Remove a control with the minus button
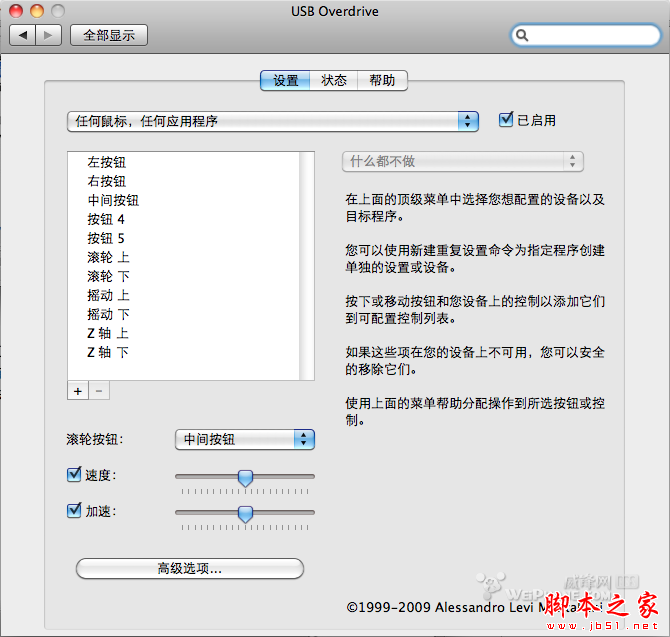670x637 pixels. click(99, 391)
